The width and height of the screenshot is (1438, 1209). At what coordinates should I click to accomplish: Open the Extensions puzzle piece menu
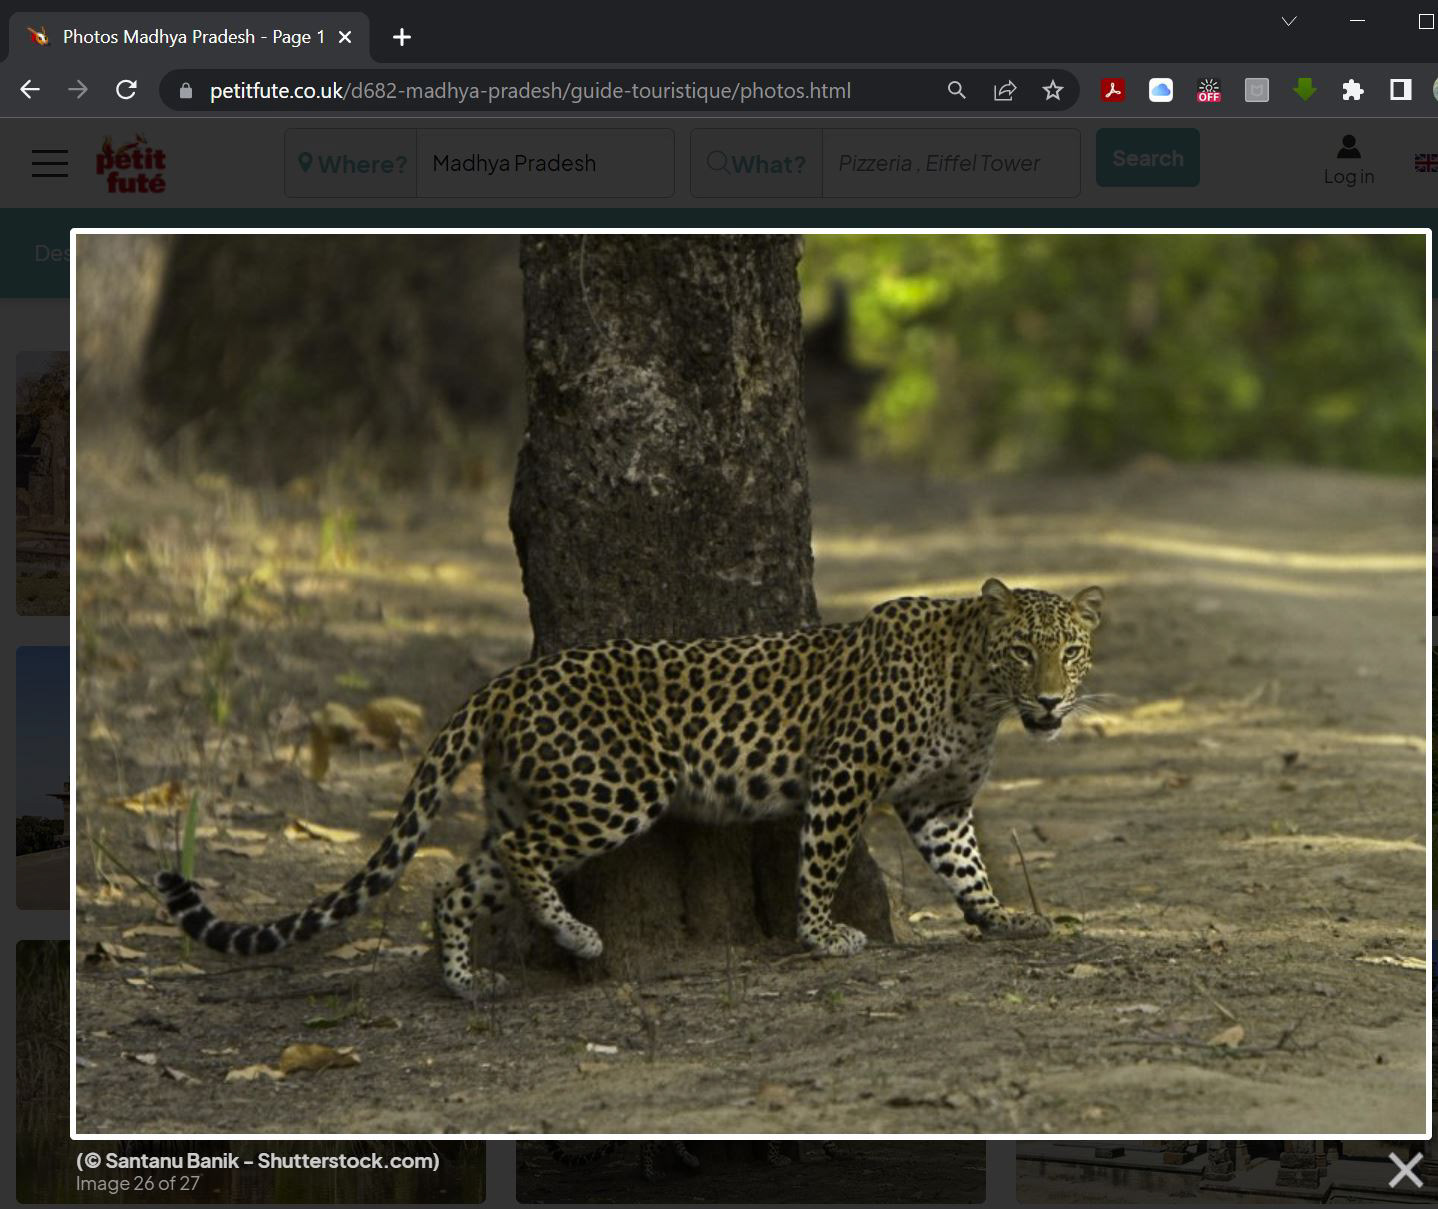[1353, 91]
